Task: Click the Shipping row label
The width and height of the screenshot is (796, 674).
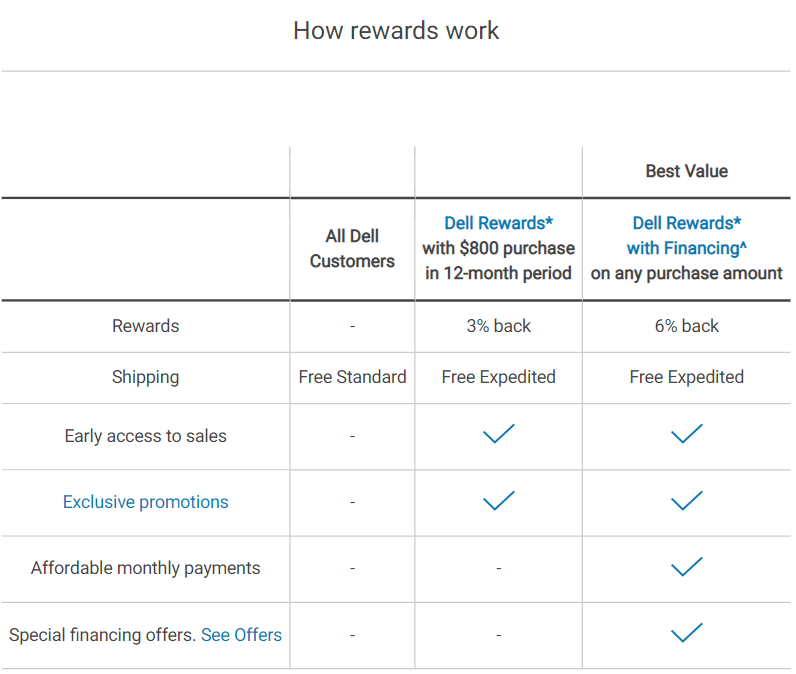Action: point(146,377)
